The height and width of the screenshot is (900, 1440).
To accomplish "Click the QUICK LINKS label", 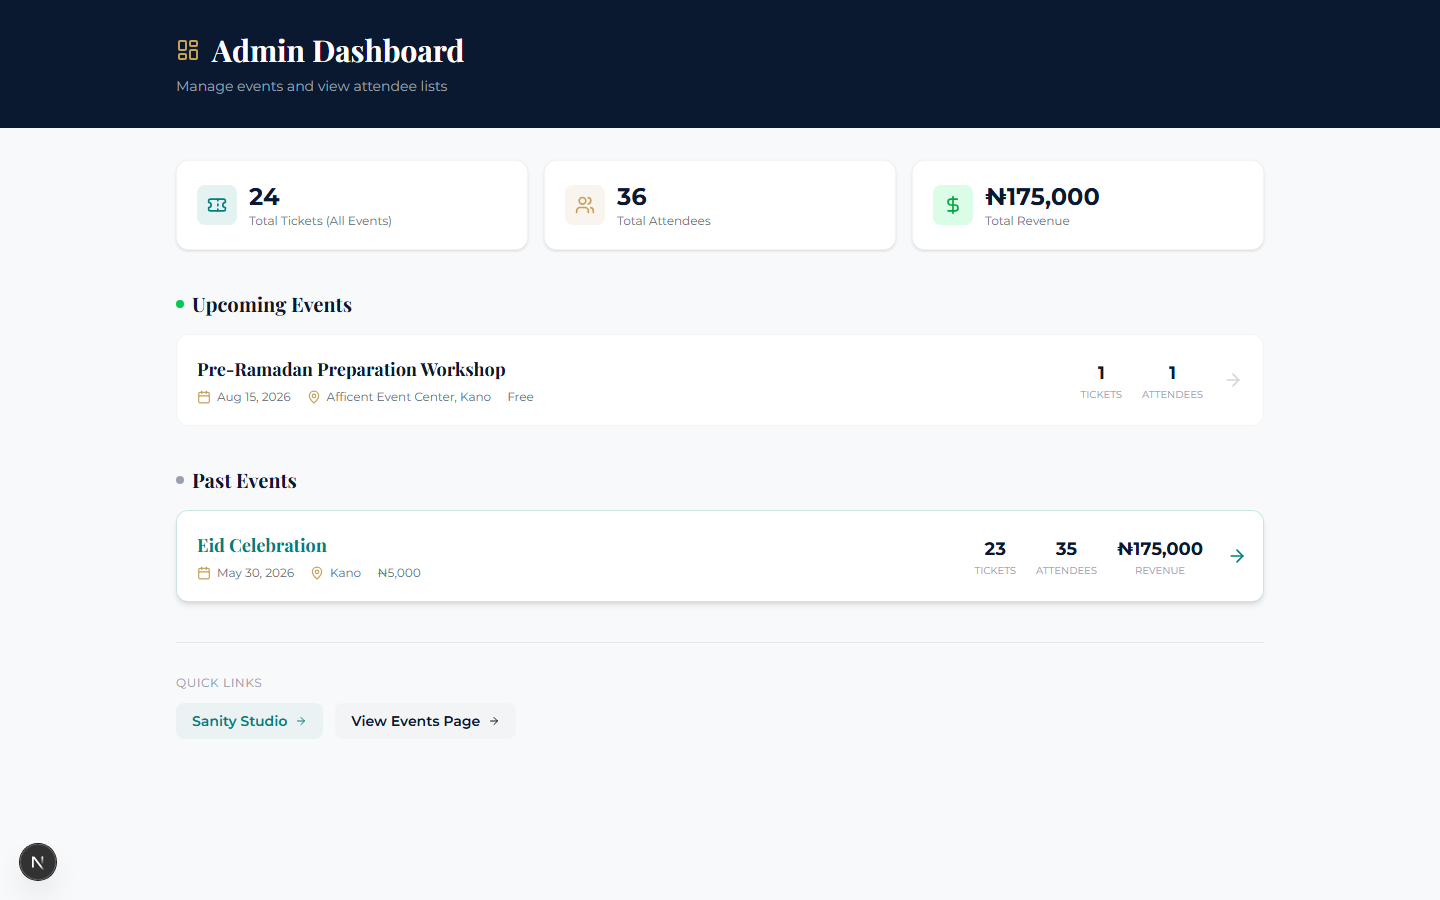I will coord(219,683).
